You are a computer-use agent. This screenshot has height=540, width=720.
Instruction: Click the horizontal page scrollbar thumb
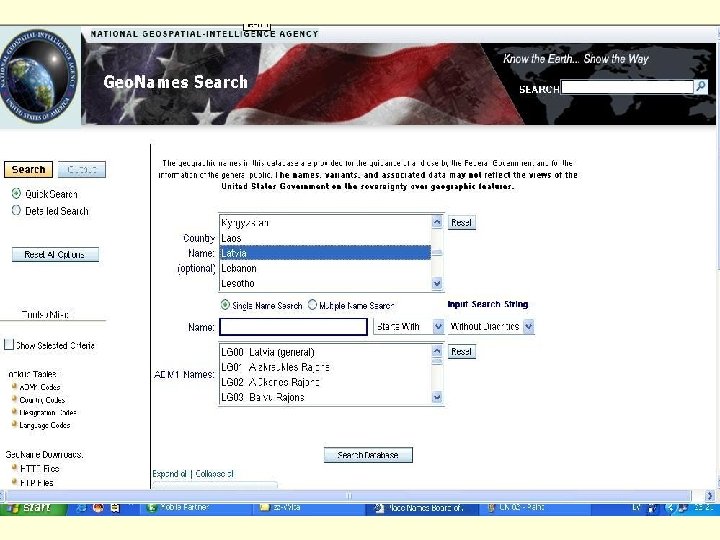348,496
